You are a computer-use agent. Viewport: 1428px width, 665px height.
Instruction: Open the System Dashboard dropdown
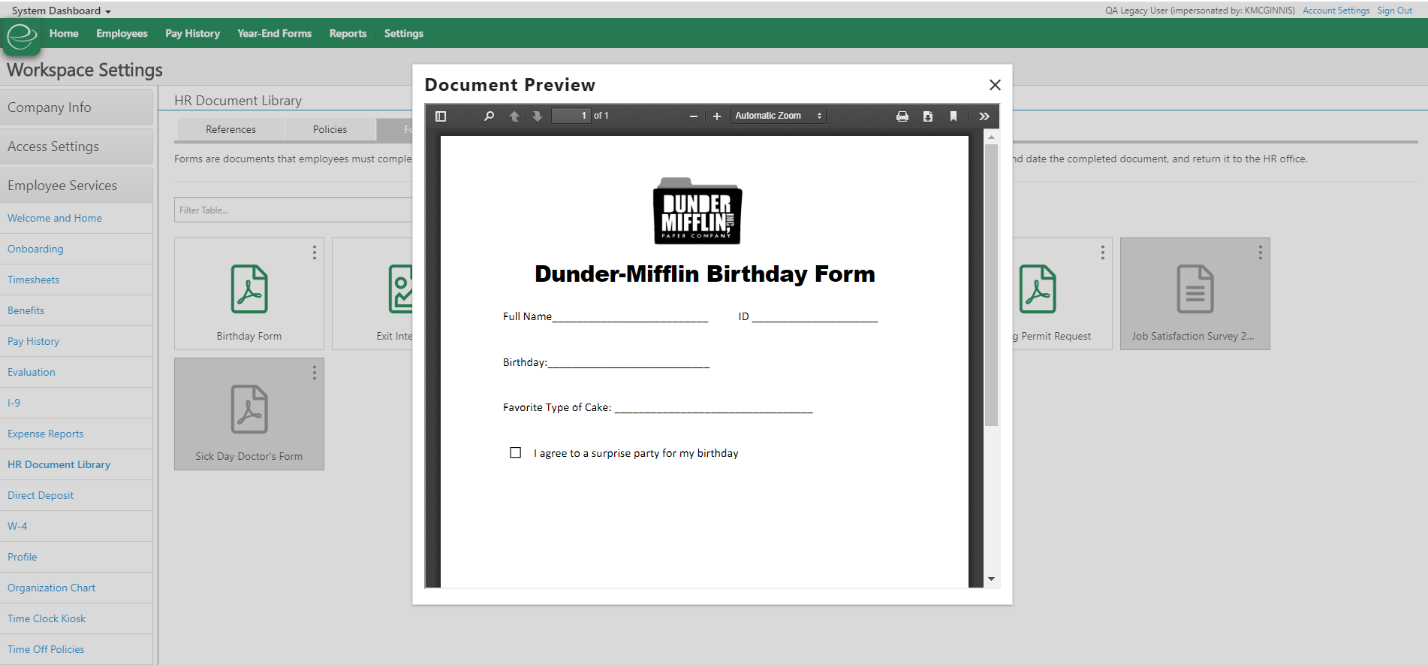point(61,10)
